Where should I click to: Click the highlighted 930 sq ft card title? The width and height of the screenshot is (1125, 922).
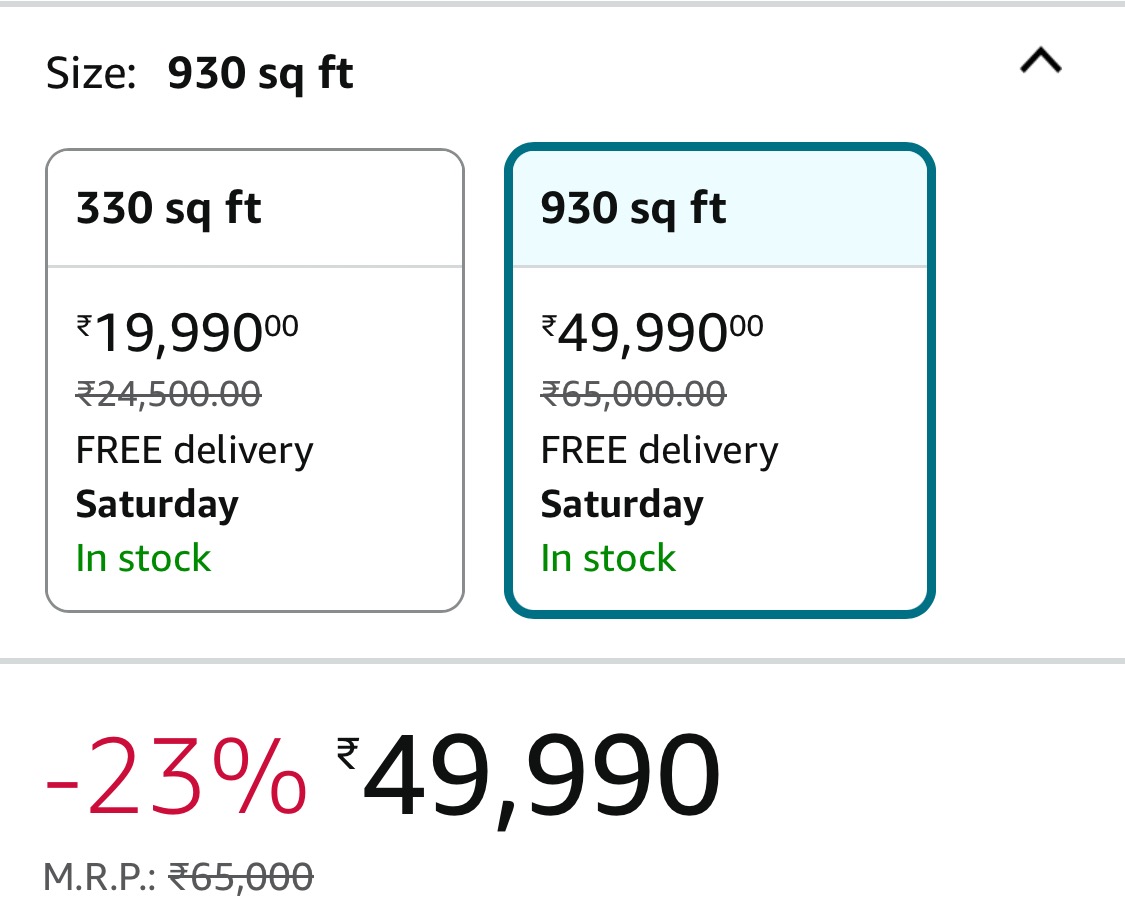(634, 209)
